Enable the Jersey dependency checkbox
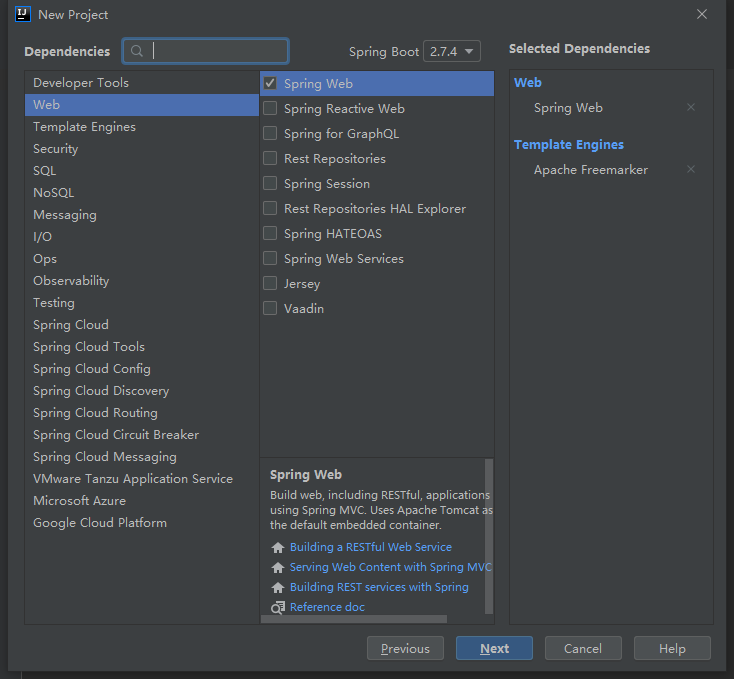 click(270, 283)
